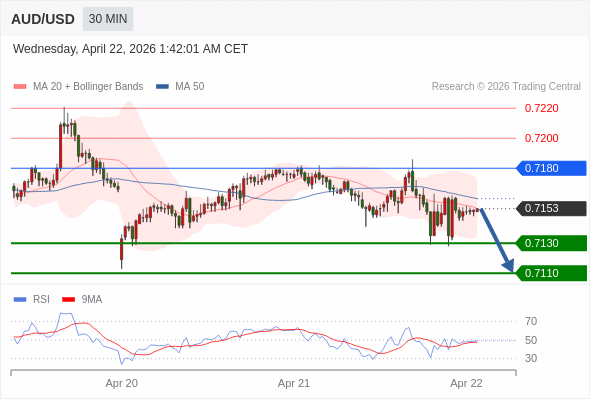This screenshot has height=400, width=590.
Task: Click the MA 20 + Bollinger Bands legend text
Action: 88,87
